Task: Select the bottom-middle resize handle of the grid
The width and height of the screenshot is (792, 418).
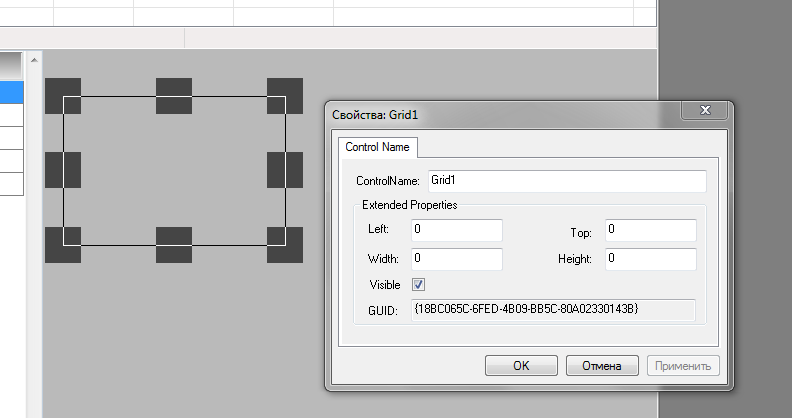Action: pos(174,245)
